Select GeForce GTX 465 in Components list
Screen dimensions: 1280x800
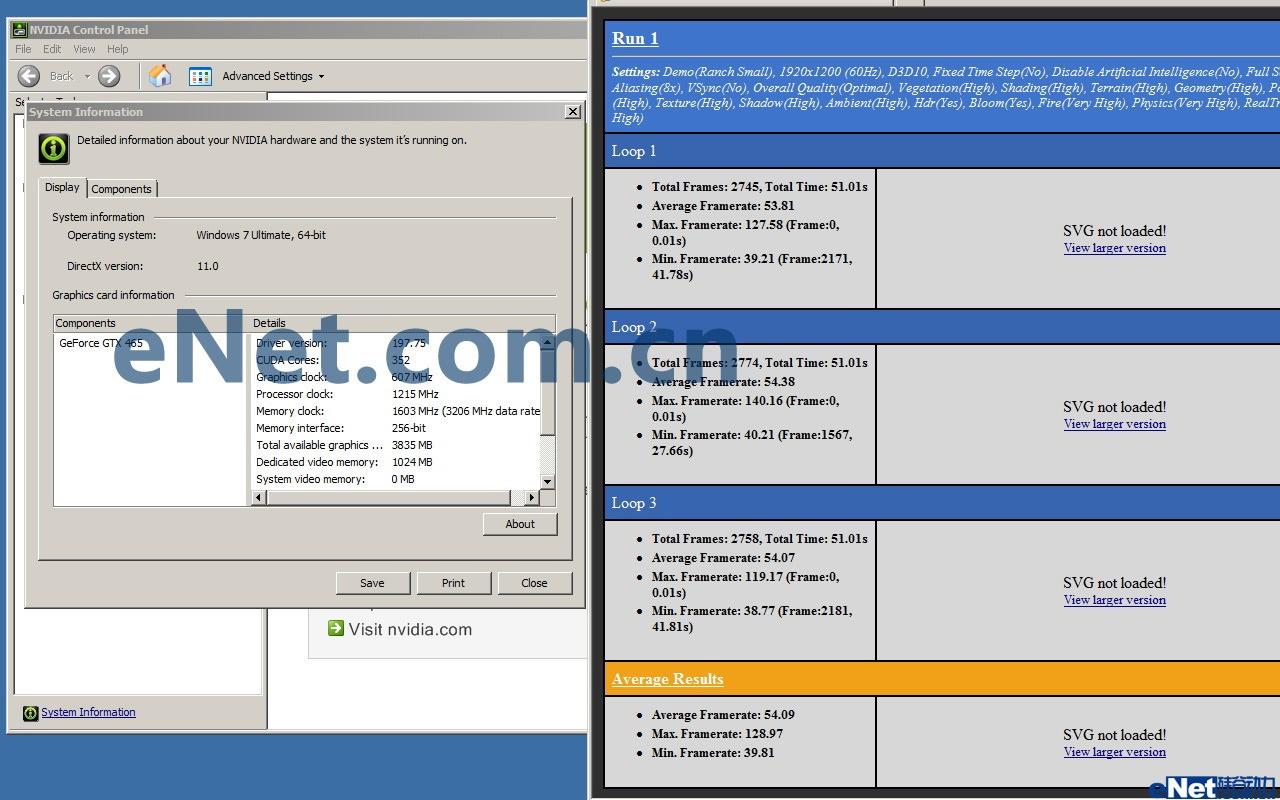(100, 343)
